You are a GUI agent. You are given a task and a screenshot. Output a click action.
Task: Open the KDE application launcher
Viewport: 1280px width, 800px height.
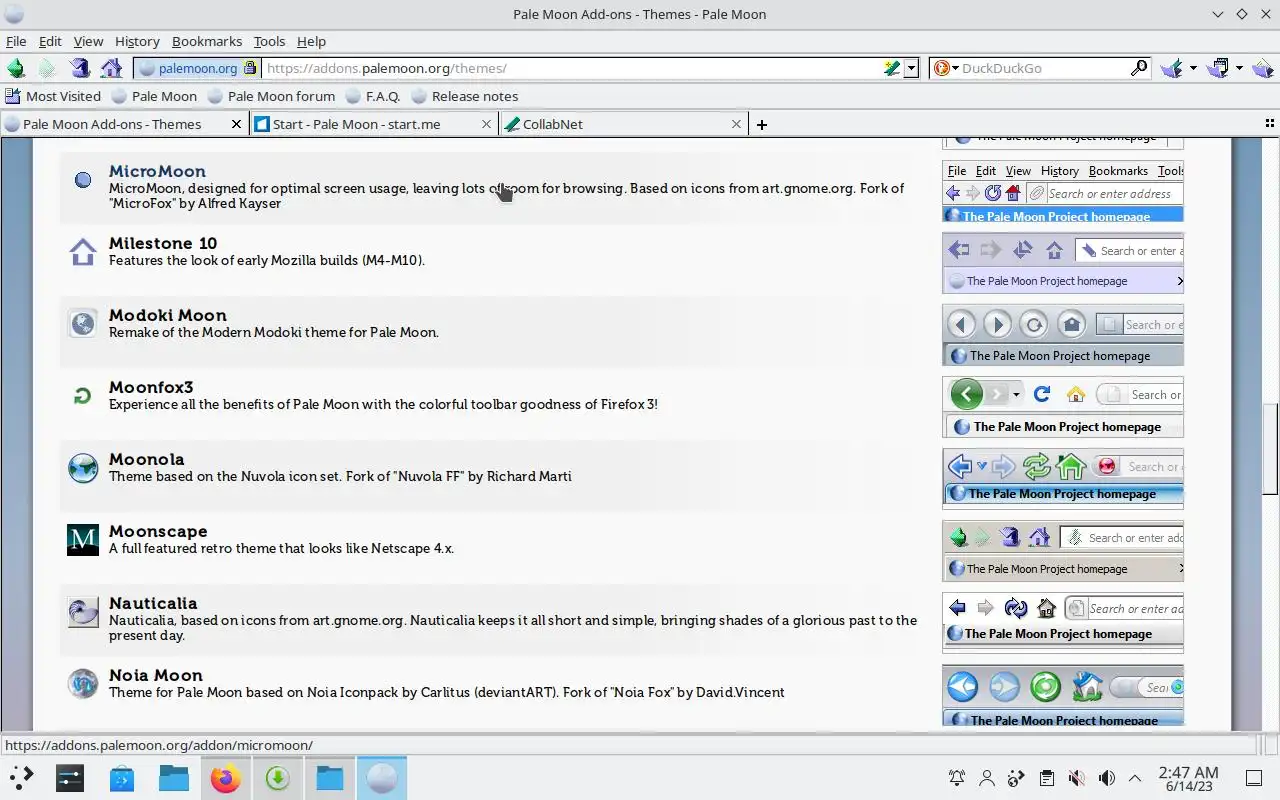[21, 777]
